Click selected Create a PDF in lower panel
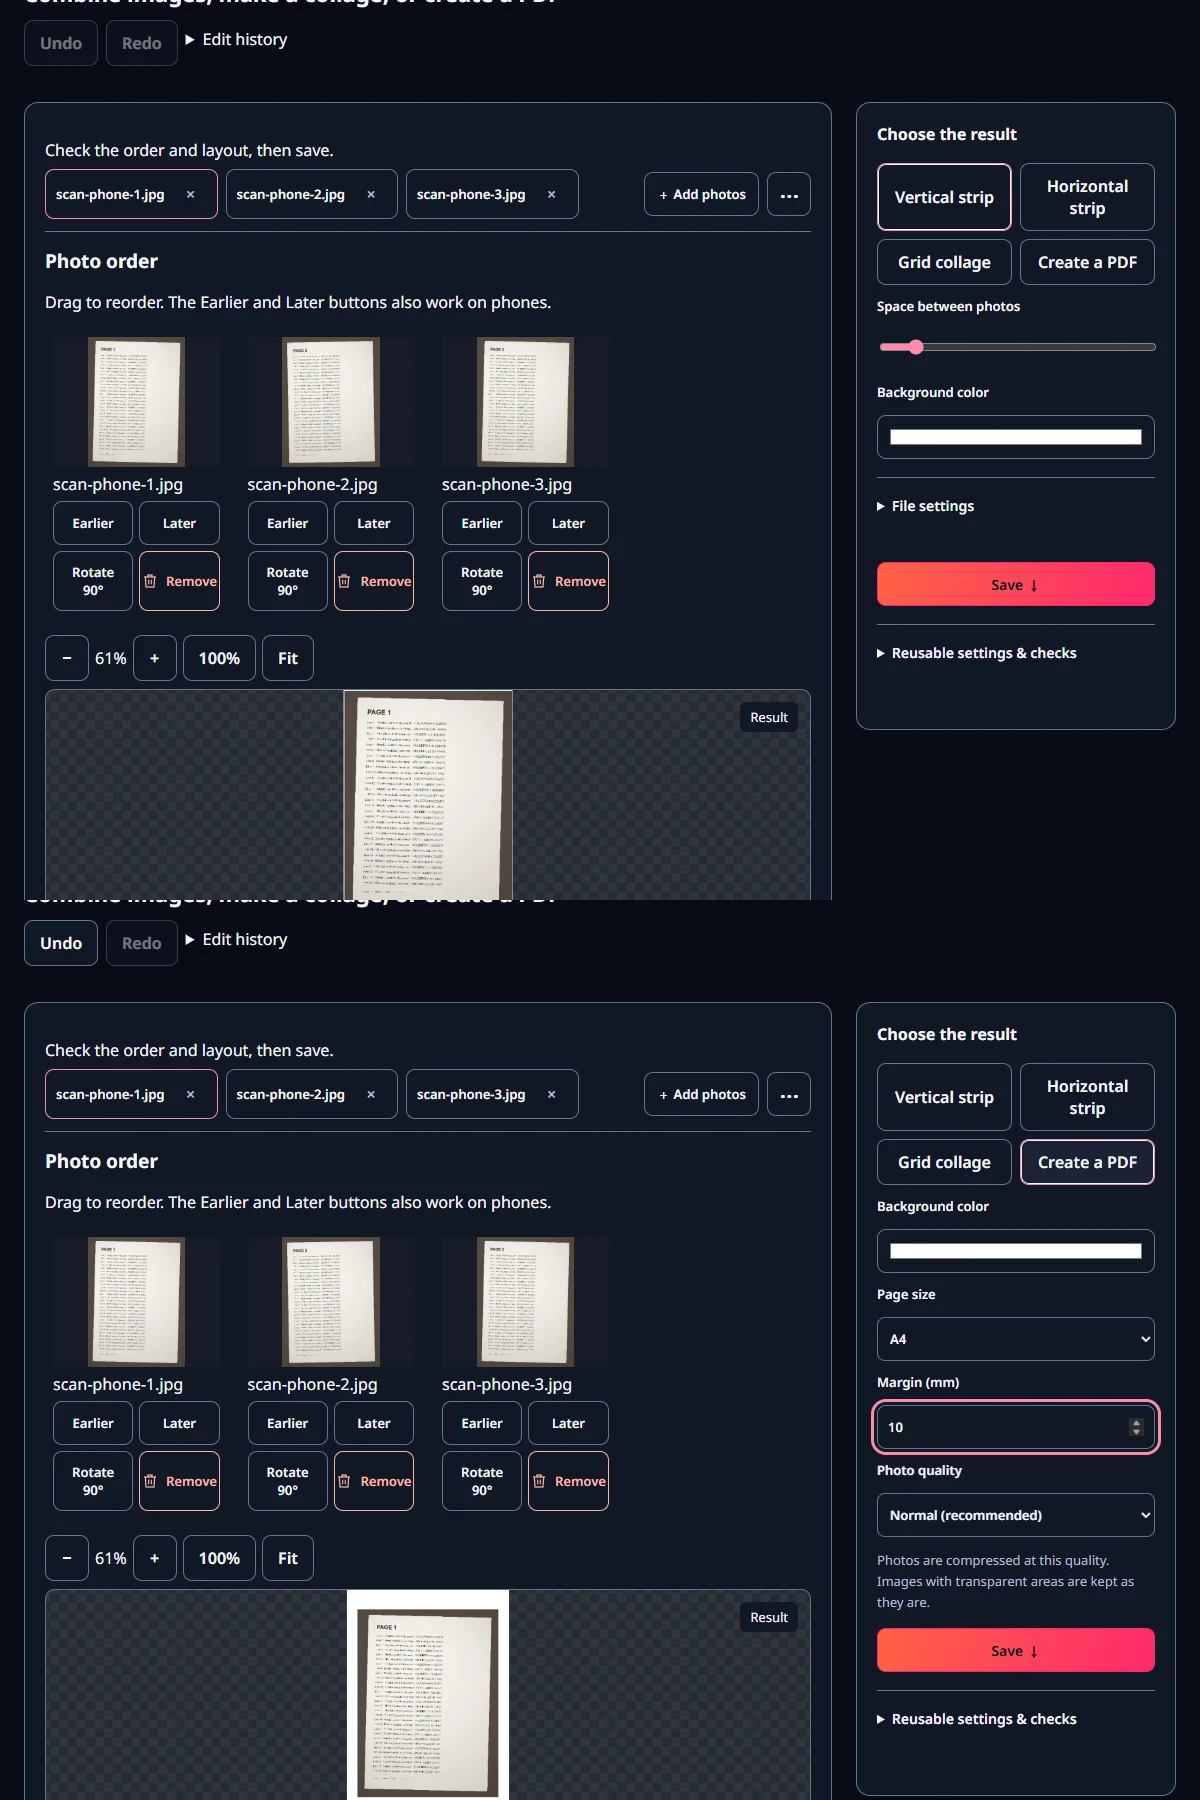Viewport: 1200px width, 1800px height. click(1087, 1162)
